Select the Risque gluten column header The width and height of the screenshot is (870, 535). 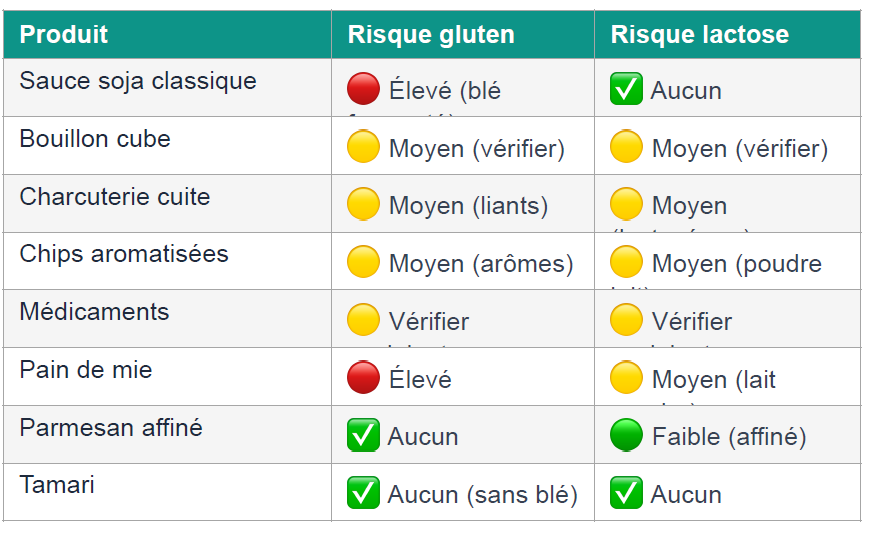tap(431, 35)
